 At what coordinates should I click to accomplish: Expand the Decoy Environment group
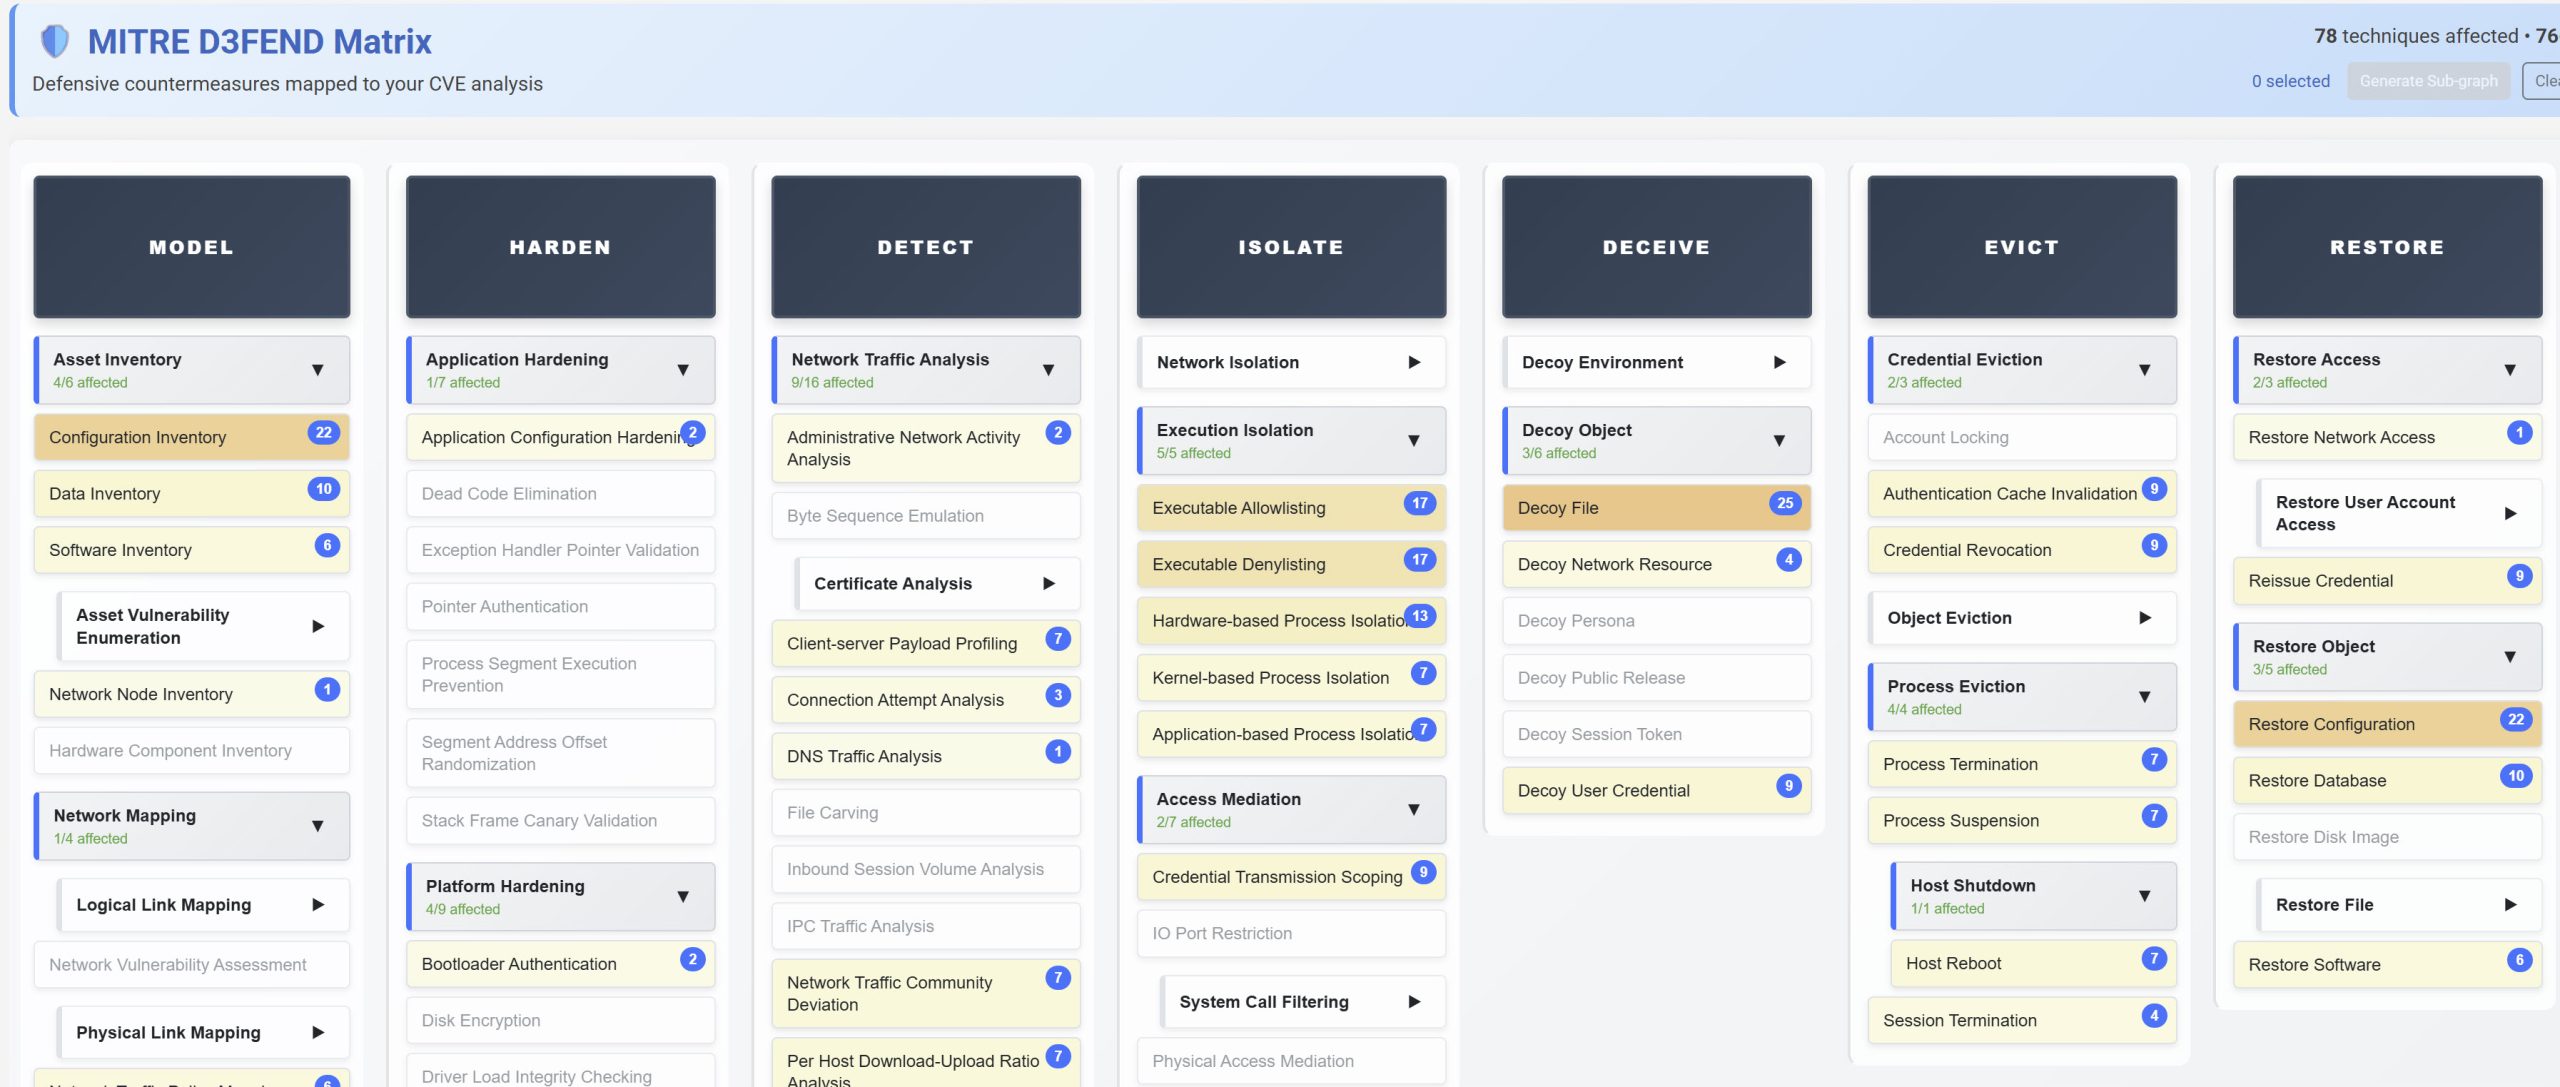point(1656,362)
